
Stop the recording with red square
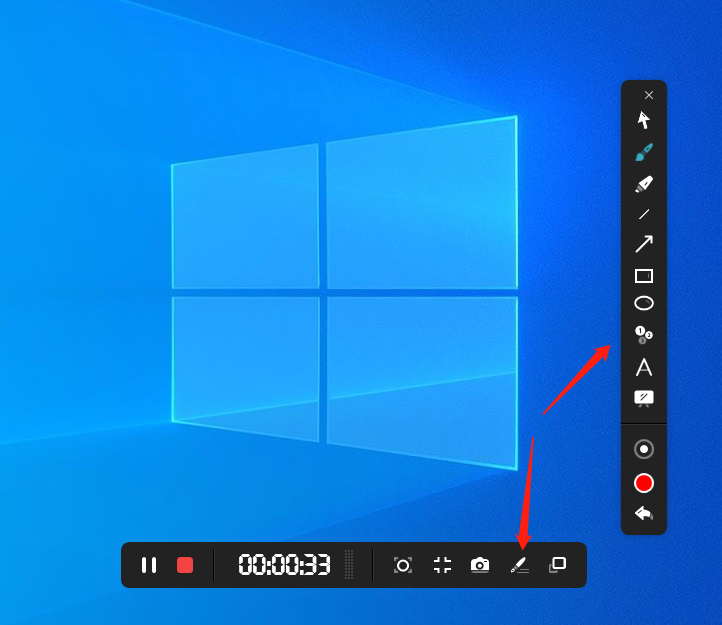(185, 565)
